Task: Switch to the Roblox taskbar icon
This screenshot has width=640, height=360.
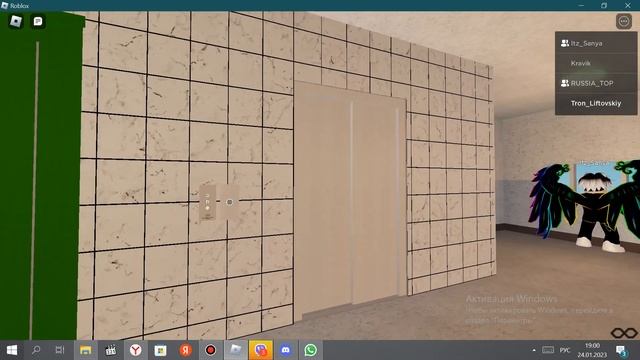Action: [236, 350]
